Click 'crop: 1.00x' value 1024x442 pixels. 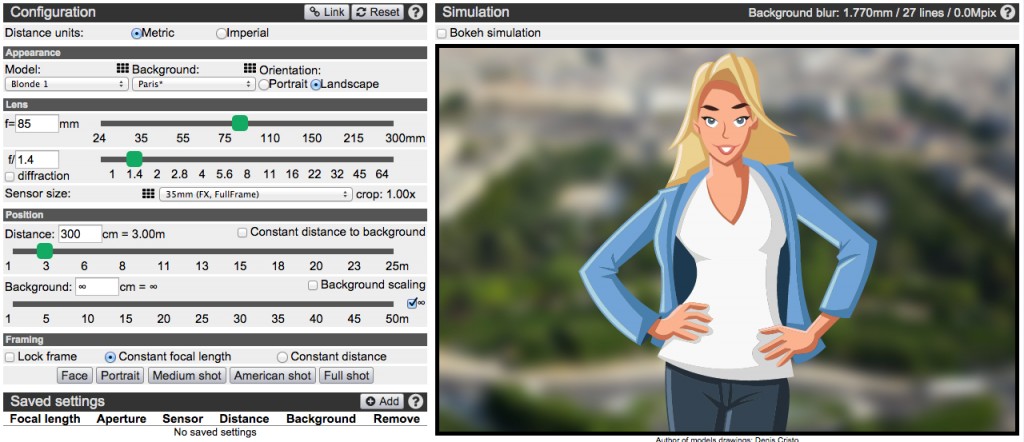coord(386,195)
